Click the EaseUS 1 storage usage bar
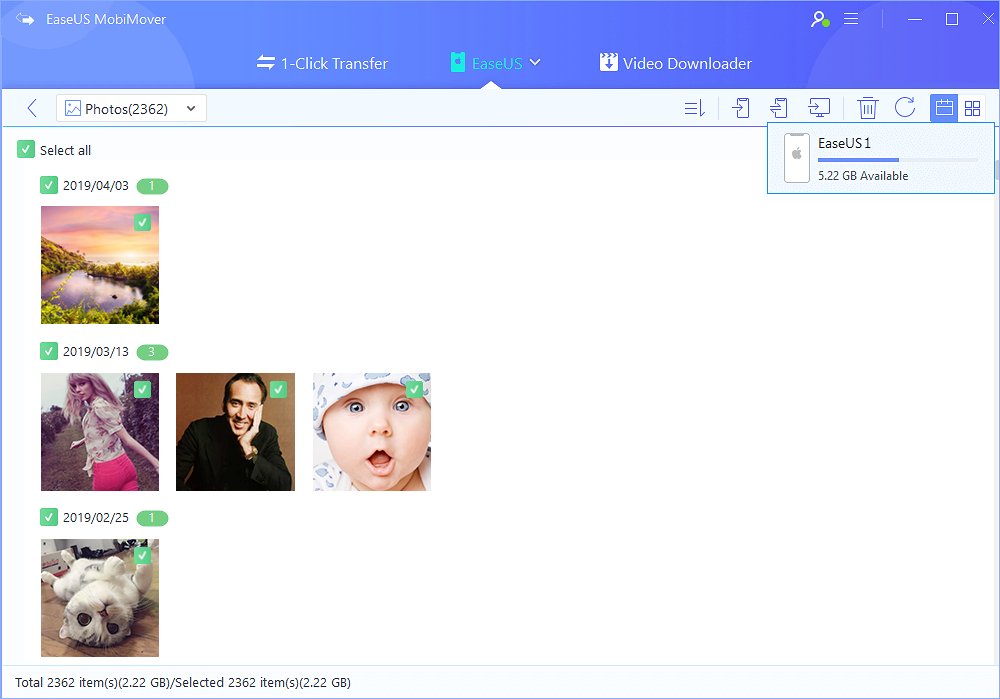The width and height of the screenshot is (1000, 699). pyautogui.click(x=897, y=159)
